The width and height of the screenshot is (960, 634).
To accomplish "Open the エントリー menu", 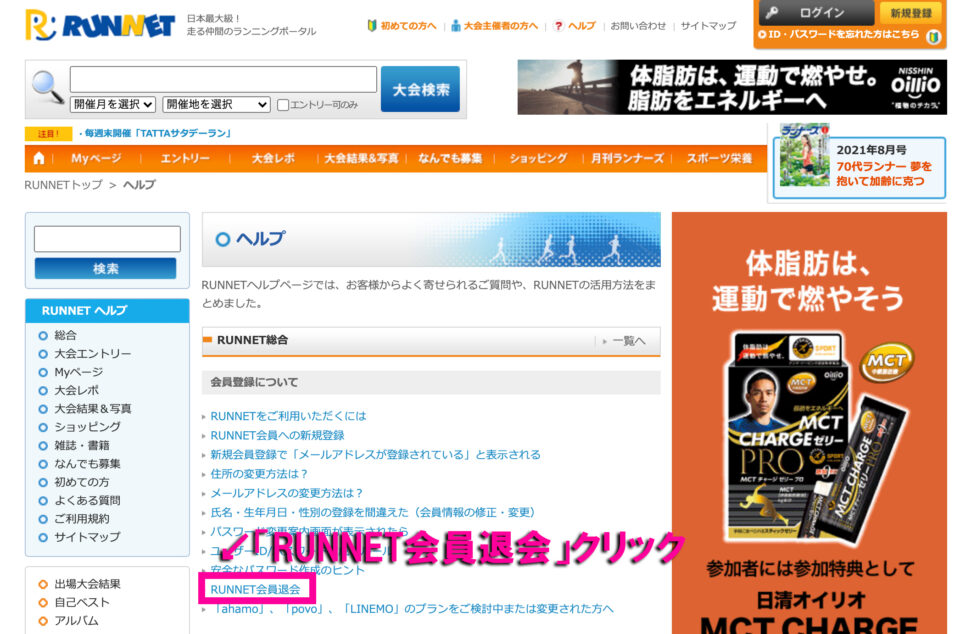I will pos(185,158).
